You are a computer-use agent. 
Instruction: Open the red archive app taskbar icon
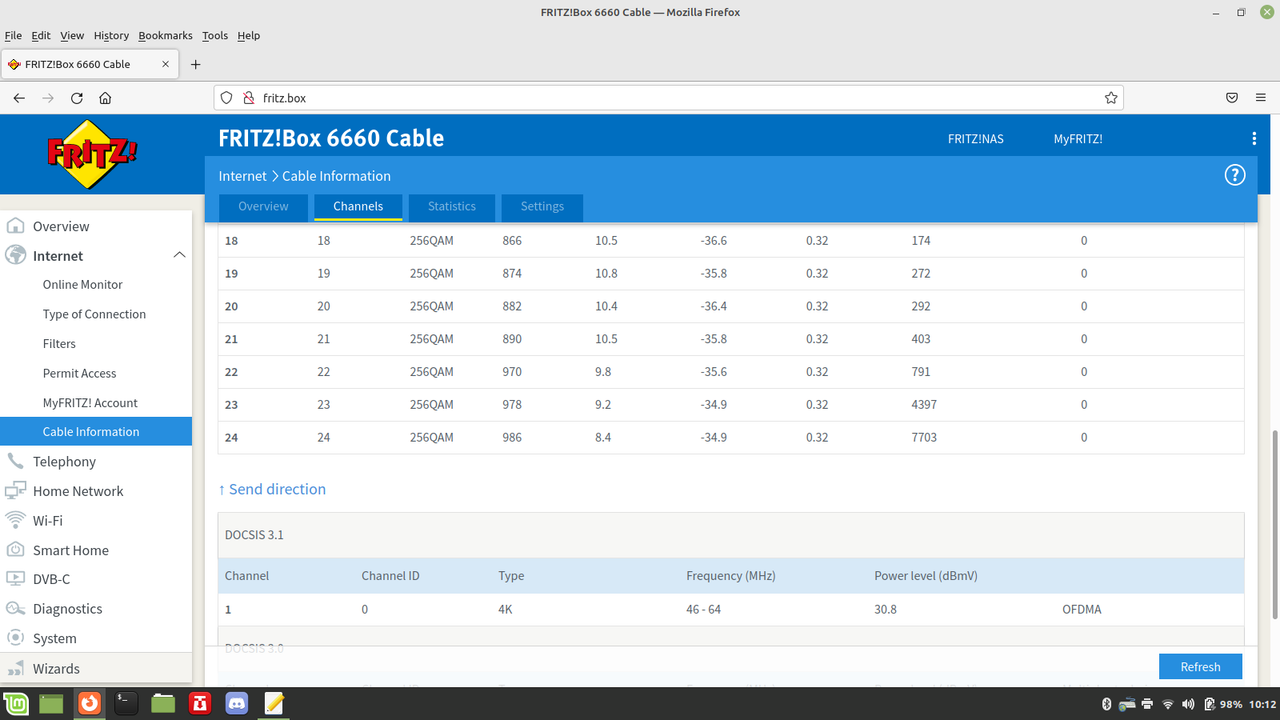pos(200,704)
